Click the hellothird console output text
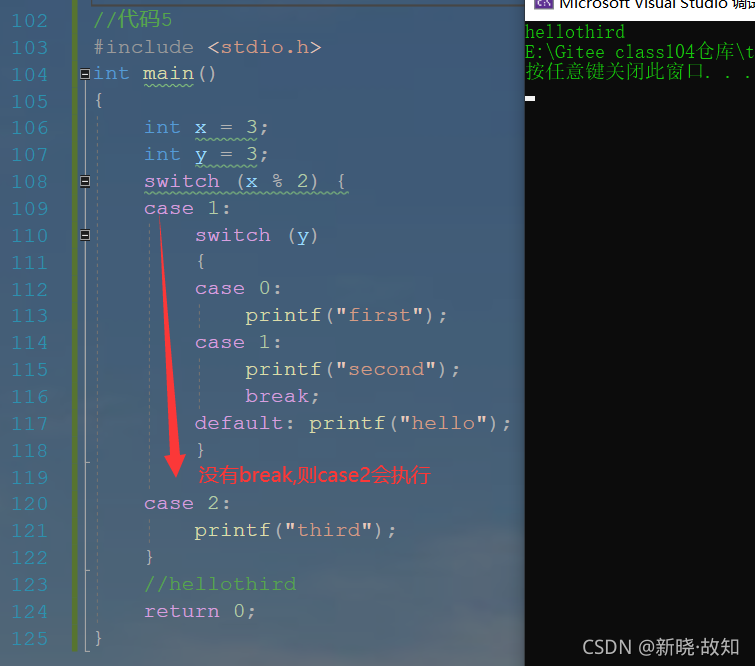Screen dimensions: 755x666 pyautogui.click(x=575, y=32)
